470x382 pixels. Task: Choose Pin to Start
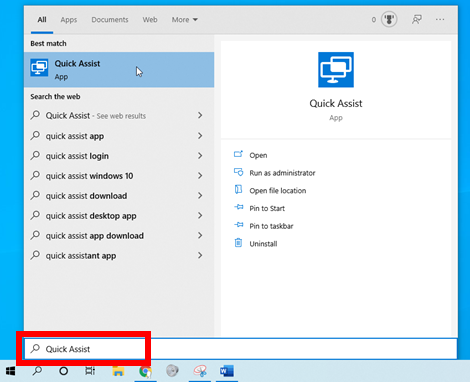(267, 208)
